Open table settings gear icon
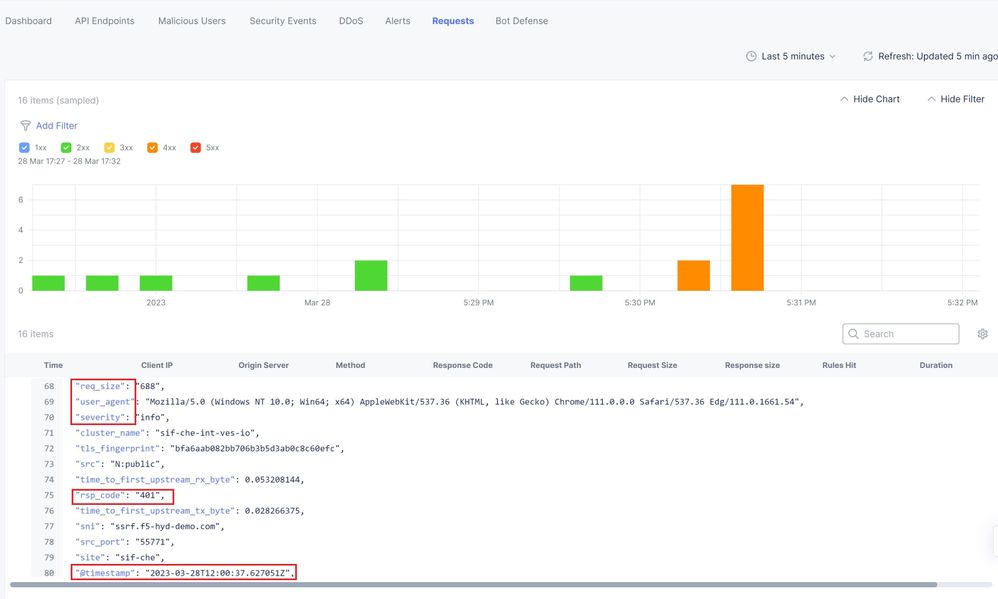The height and width of the screenshot is (599, 998). point(982,334)
